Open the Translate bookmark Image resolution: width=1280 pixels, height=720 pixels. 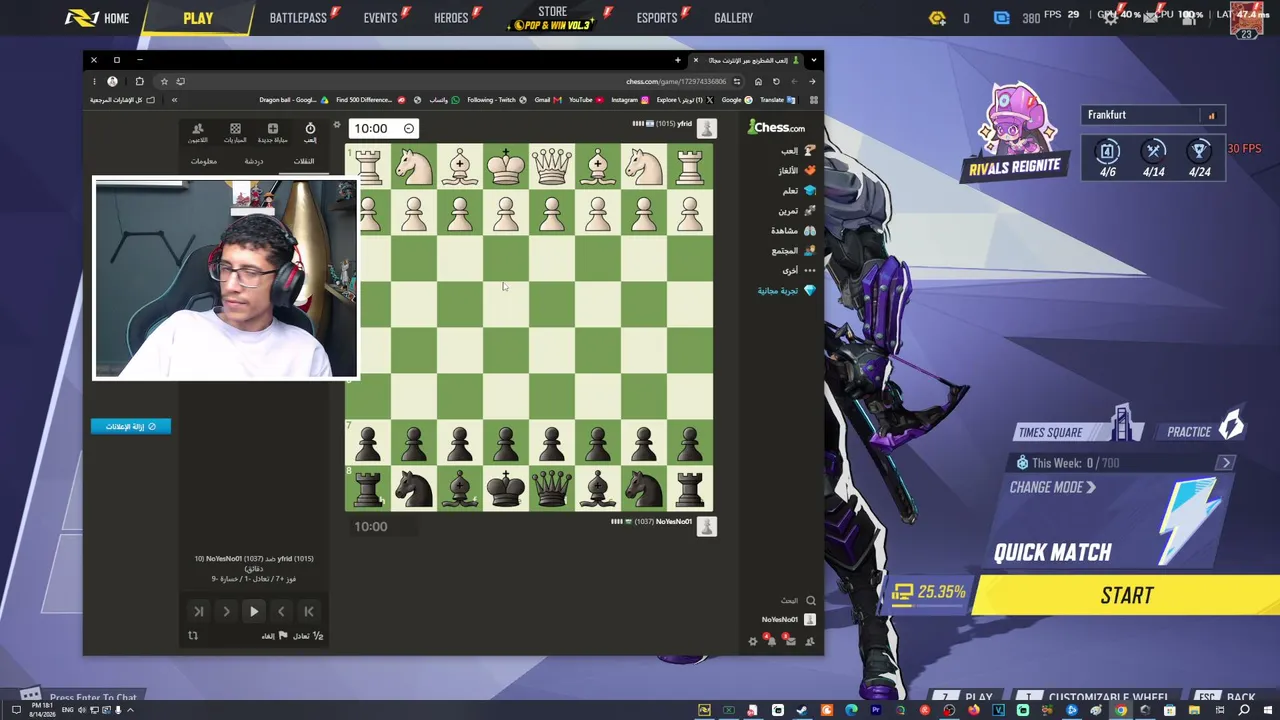pos(777,100)
